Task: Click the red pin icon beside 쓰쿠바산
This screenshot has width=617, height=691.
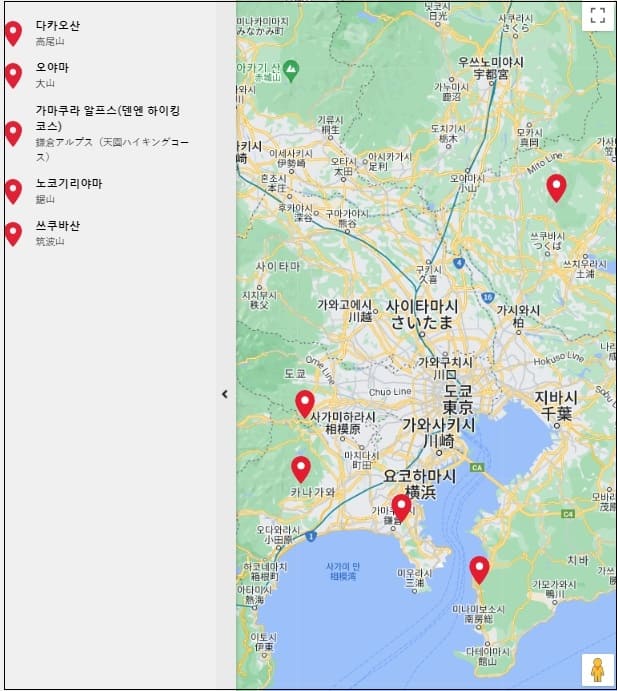Action: point(13,234)
